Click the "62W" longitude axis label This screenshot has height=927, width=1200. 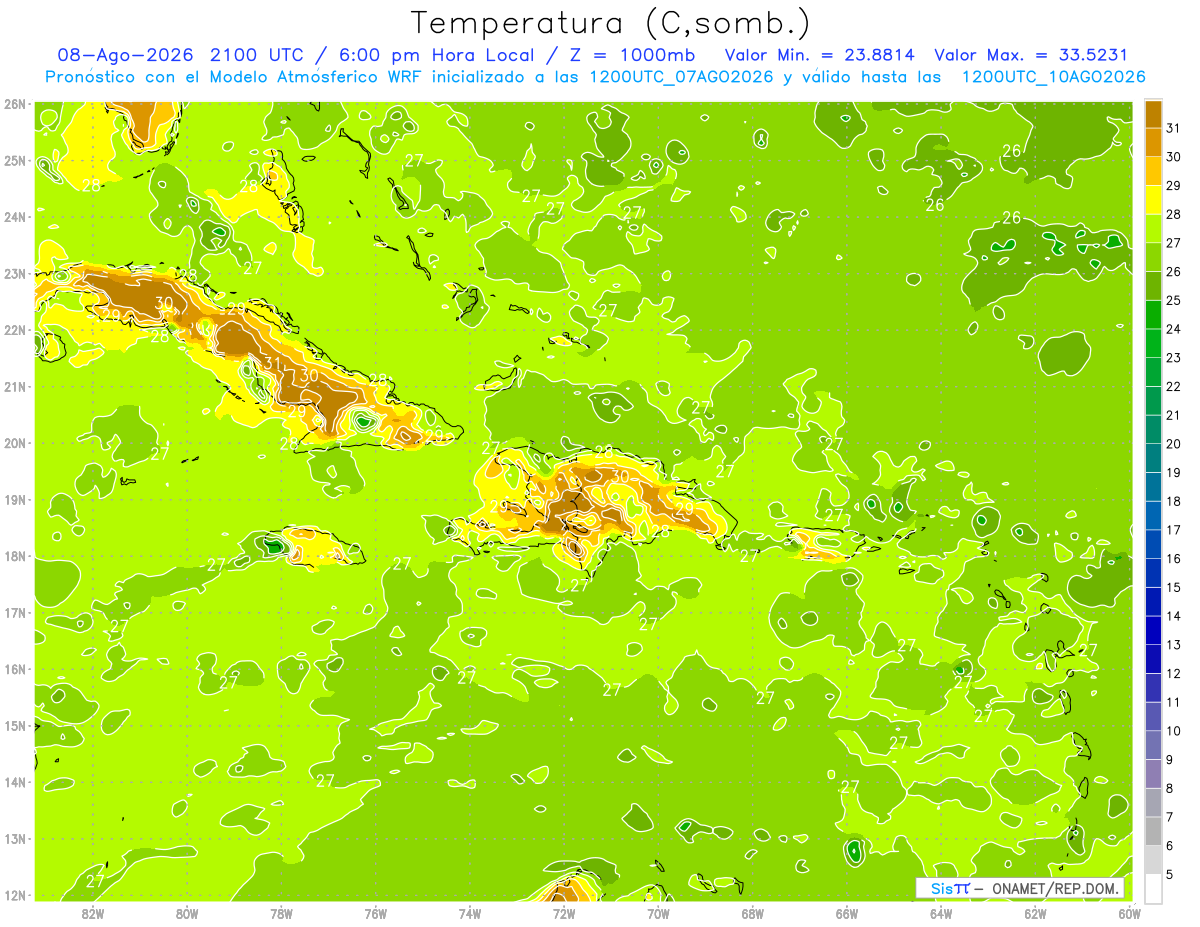coord(1036,913)
